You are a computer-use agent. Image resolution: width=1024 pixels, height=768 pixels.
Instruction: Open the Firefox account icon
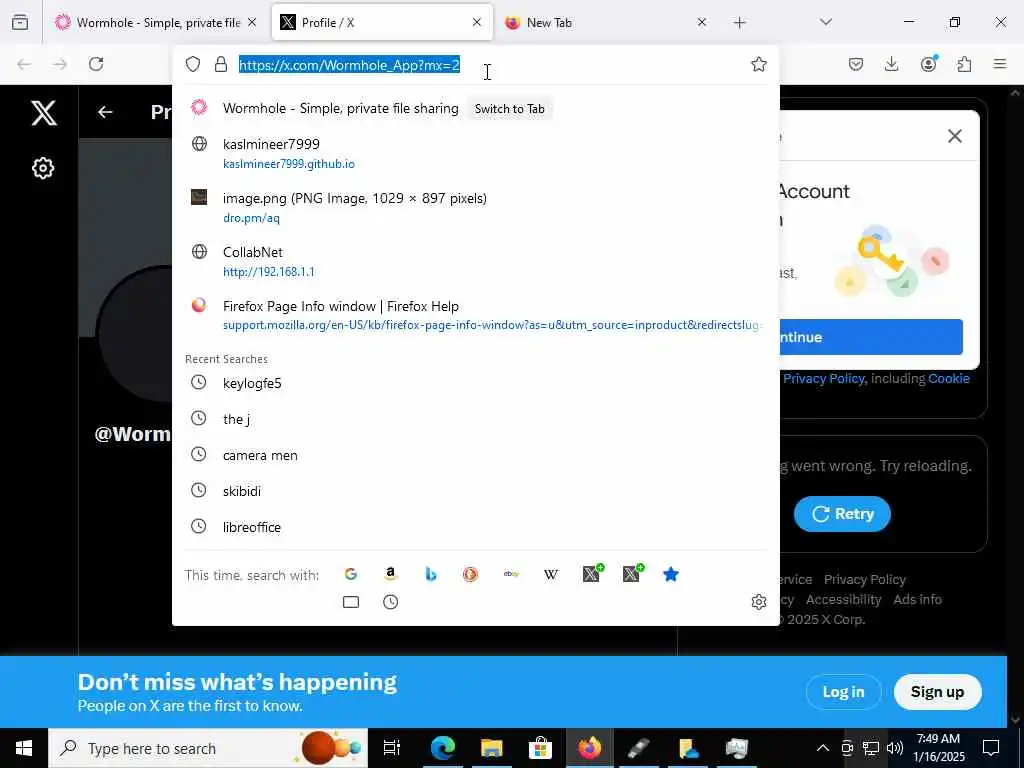pos(928,63)
